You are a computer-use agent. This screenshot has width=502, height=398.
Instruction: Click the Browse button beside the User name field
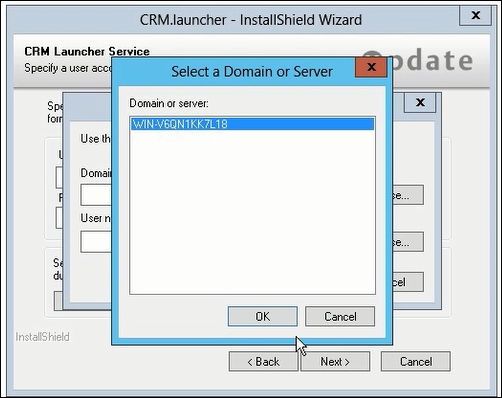408,242
